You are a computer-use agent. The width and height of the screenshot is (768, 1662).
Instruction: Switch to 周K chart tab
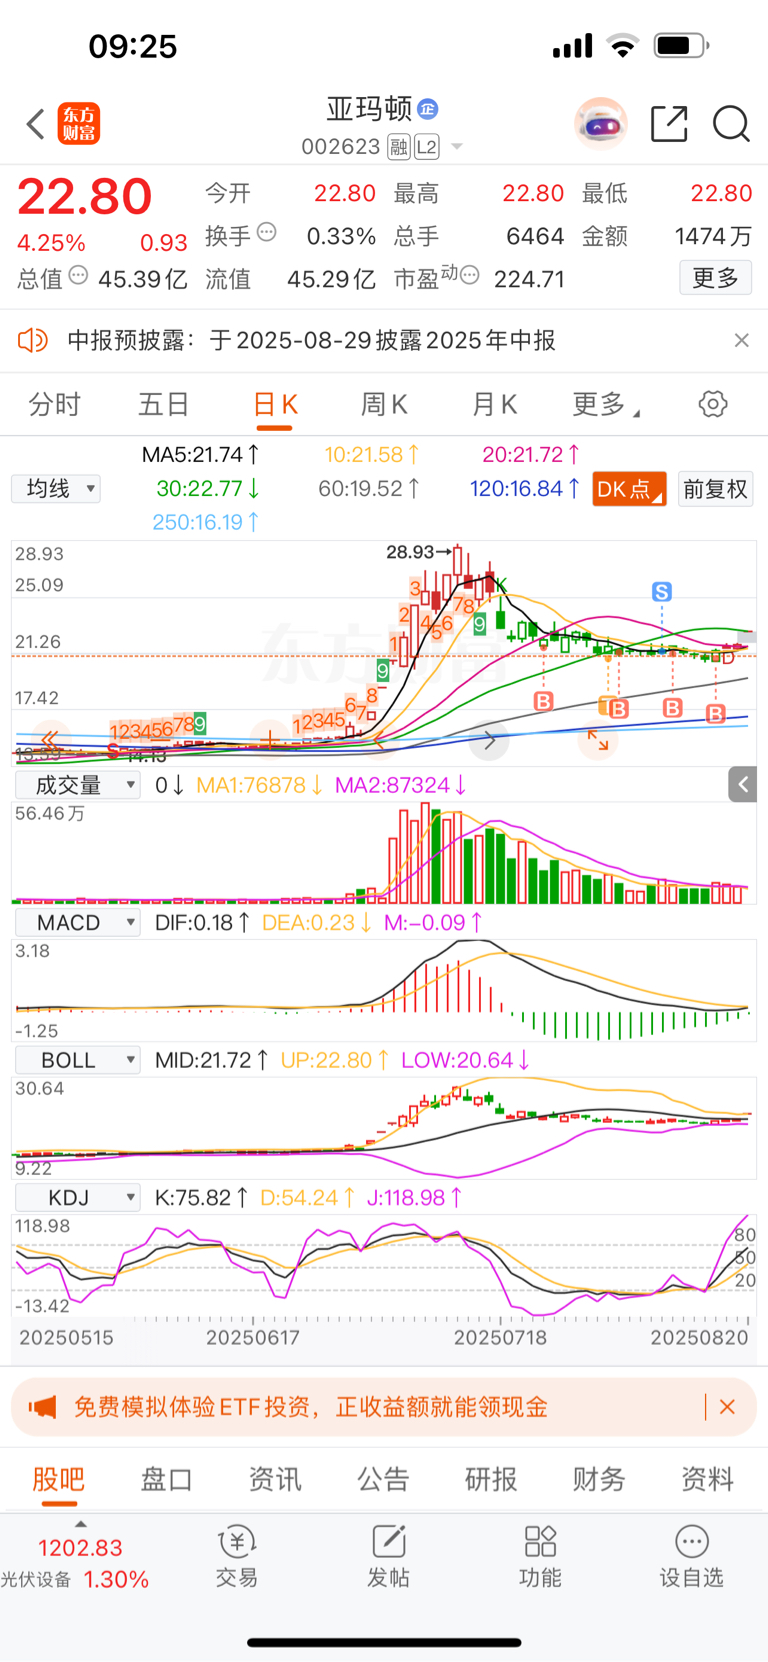click(x=384, y=404)
